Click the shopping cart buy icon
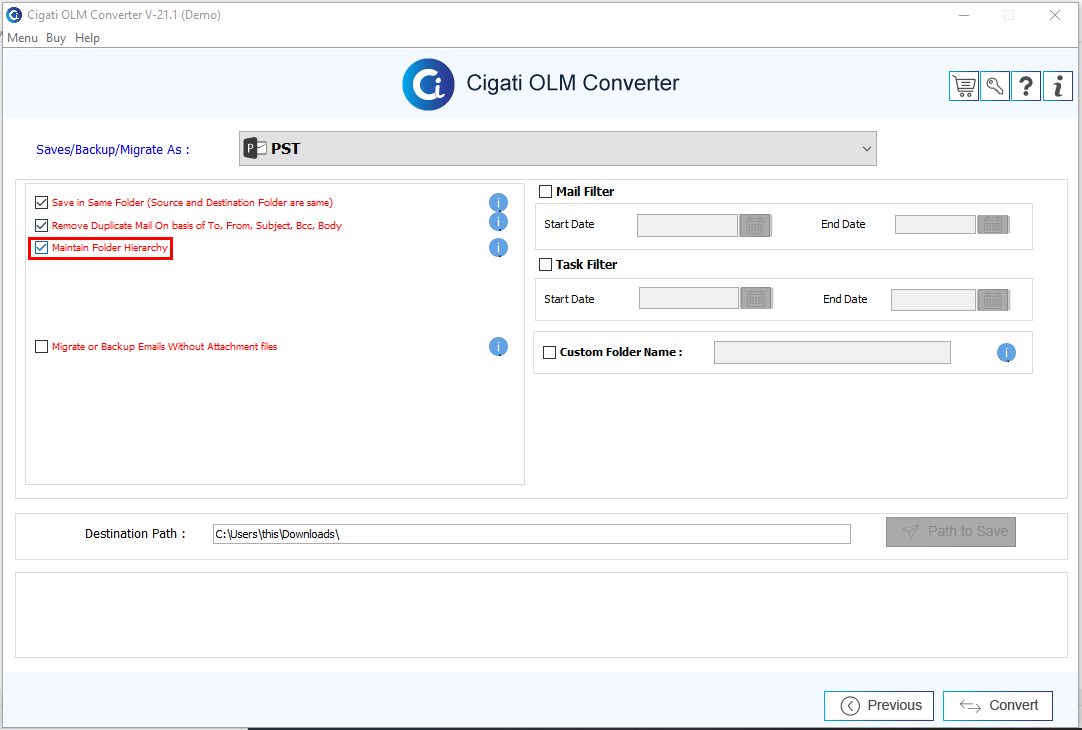This screenshot has height=730, width=1082. click(963, 86)
